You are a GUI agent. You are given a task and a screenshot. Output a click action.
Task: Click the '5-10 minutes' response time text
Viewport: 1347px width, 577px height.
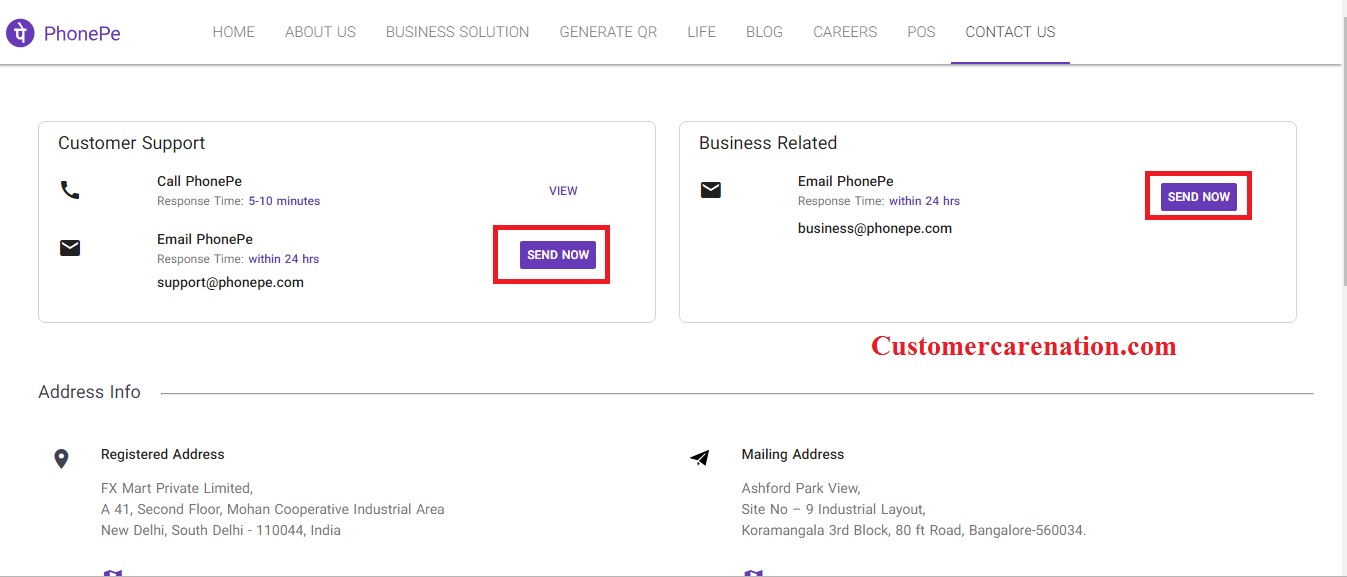tap(284, 201)
